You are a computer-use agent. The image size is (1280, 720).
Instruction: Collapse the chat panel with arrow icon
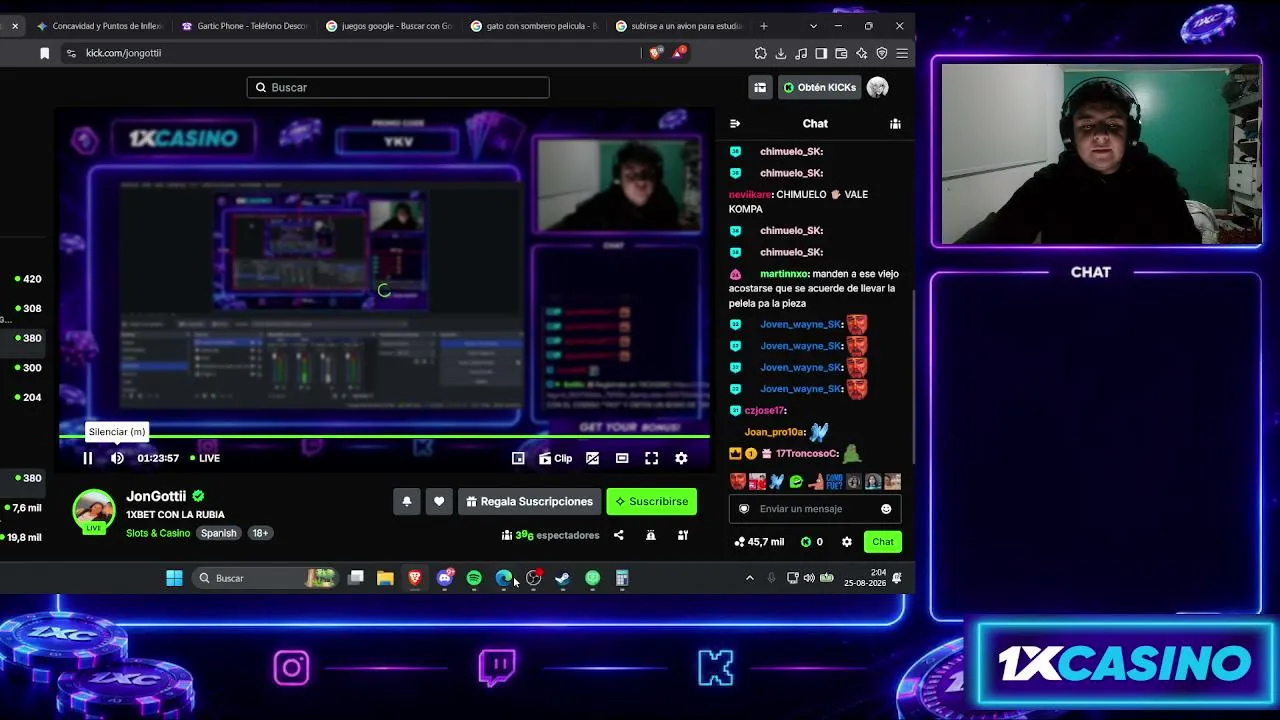[735, 124]
